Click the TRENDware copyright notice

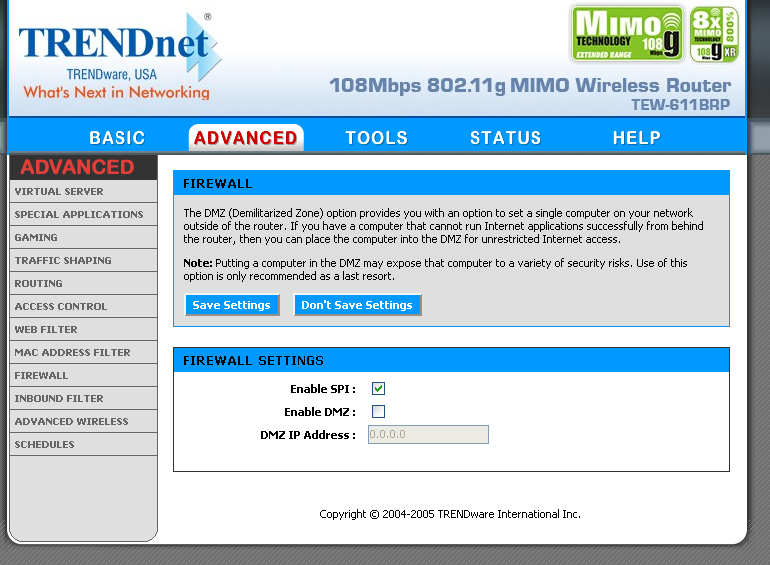(x=450, y=514)
